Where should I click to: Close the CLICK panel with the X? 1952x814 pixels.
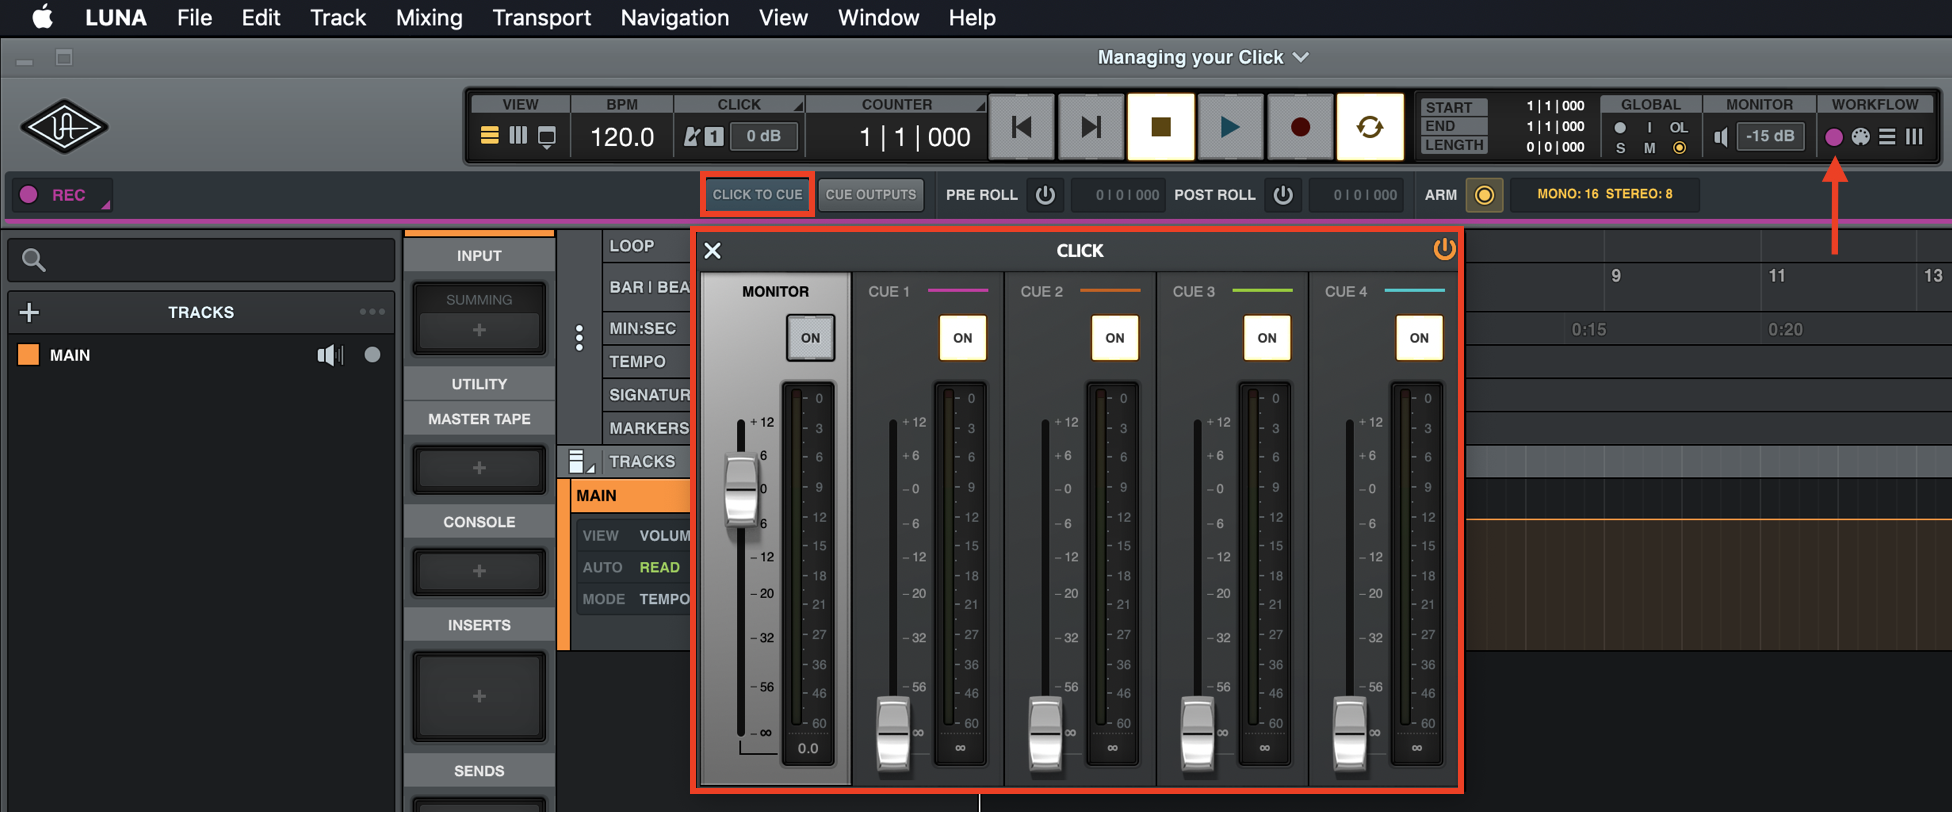pos(712,250)
